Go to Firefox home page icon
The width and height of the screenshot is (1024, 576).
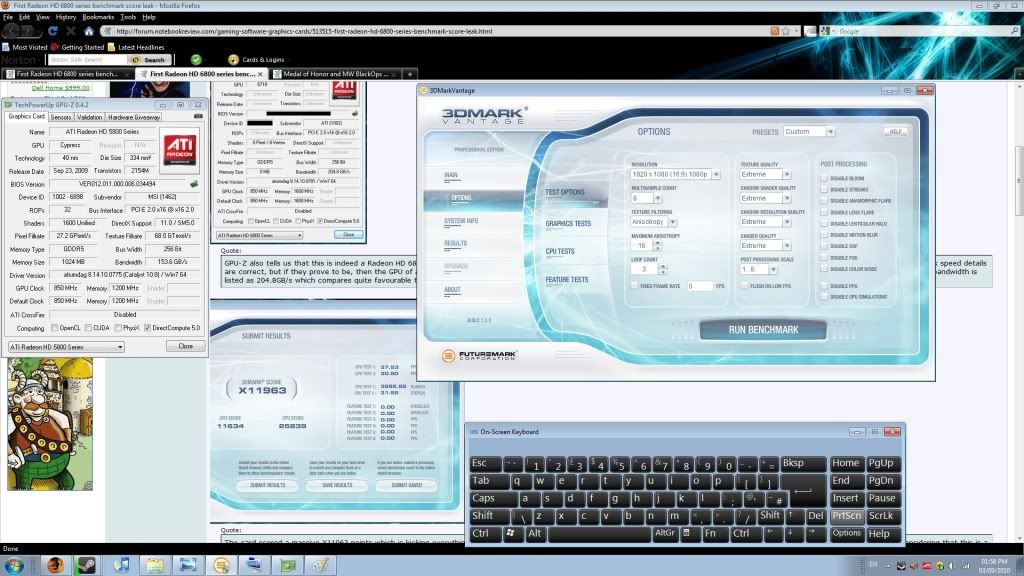pyautogui.click(x=89, y=31)
